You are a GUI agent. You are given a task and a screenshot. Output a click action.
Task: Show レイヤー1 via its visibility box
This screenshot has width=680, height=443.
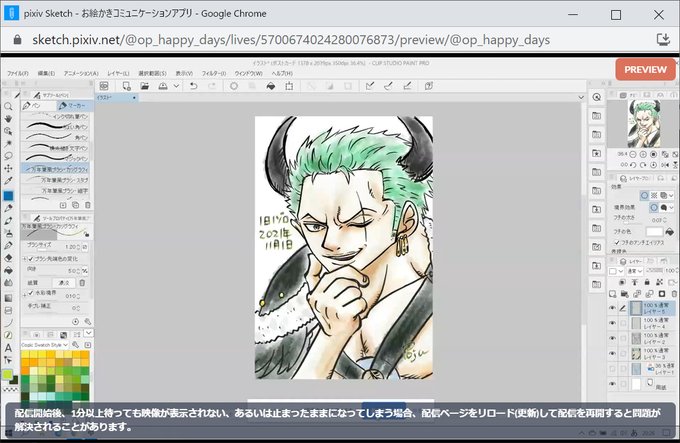612,369
